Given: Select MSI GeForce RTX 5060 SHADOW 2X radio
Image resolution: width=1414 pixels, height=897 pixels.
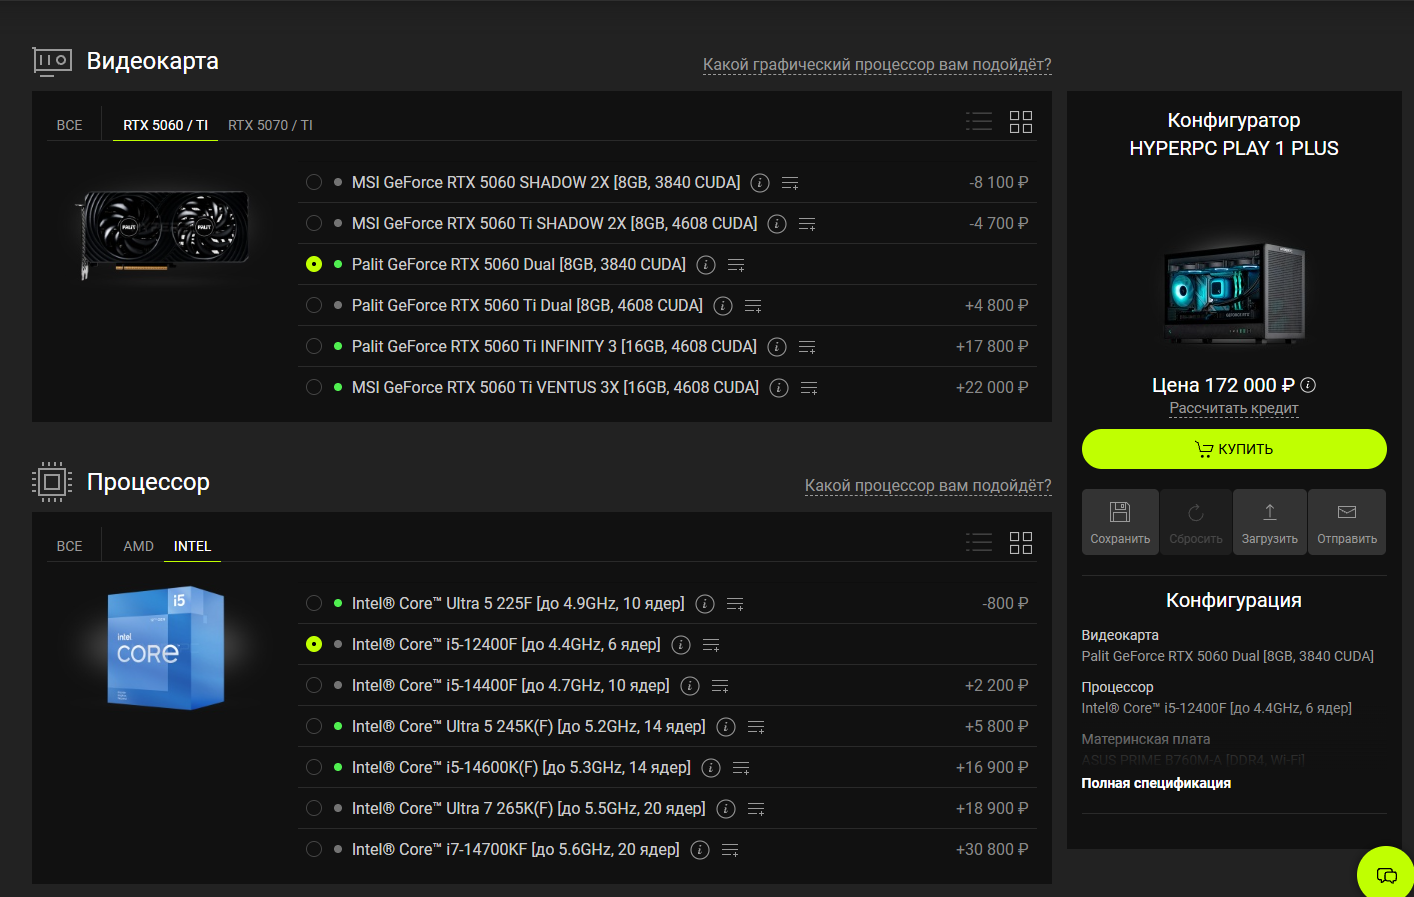Looking at the screenshot, I should [314, 182].
